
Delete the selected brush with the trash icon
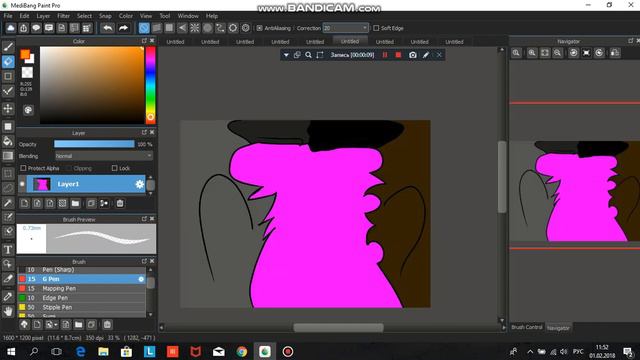coord(107,325)
